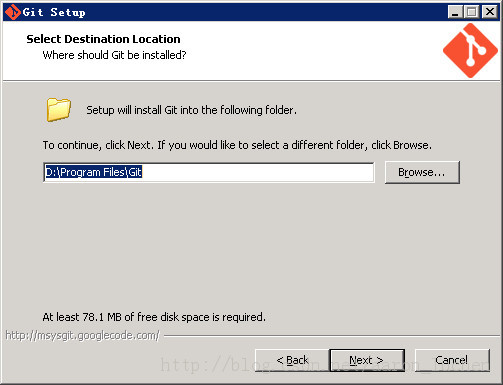Click the msysgit.googlecode.com link text

[82, 335]
